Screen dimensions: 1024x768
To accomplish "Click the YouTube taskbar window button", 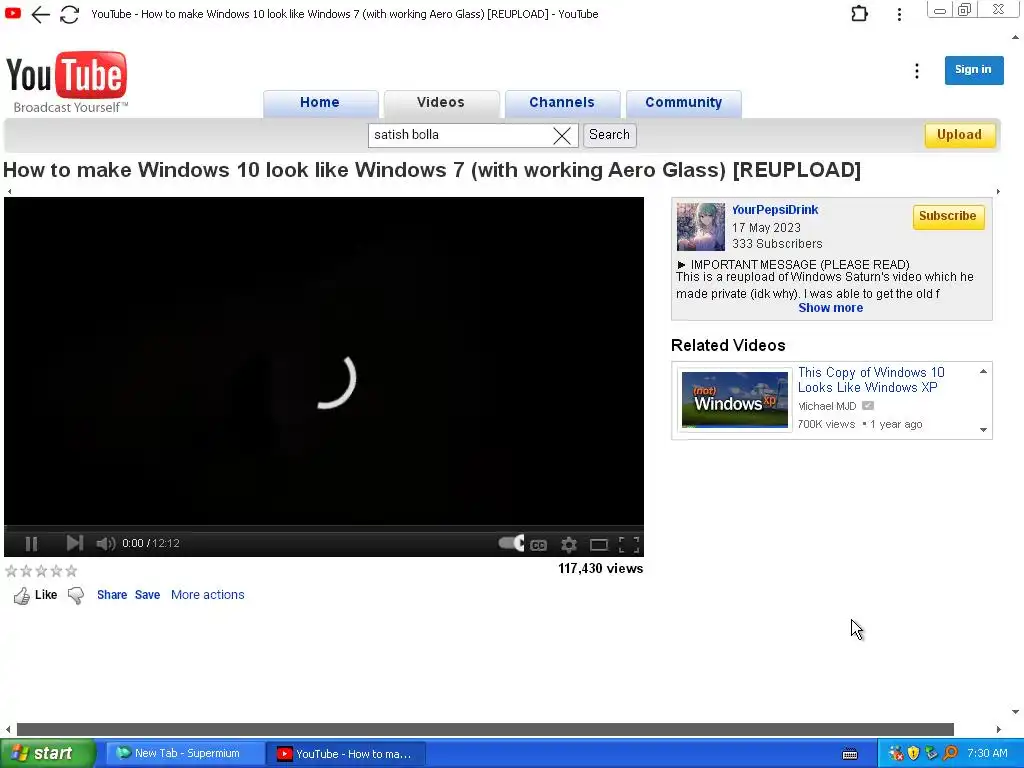I will coord(346,754).
